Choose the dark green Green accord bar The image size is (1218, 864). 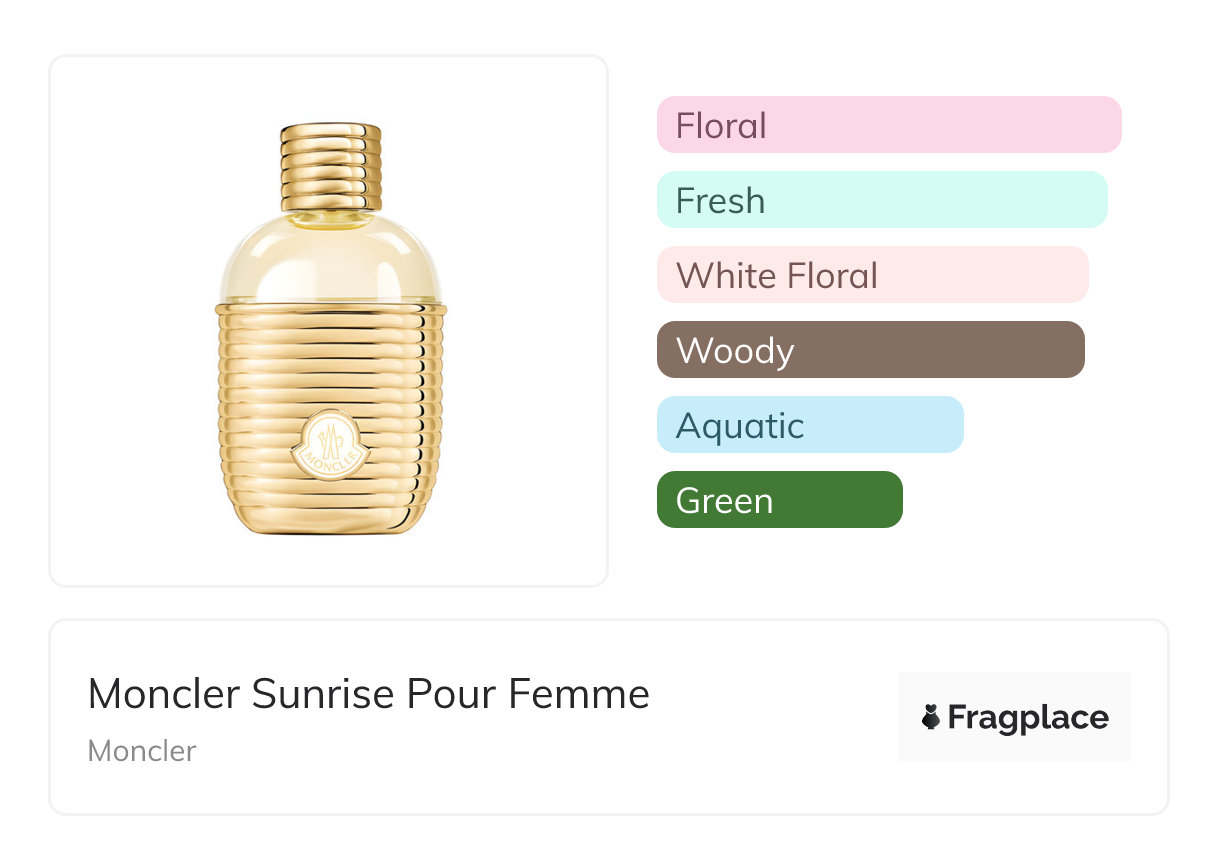(x=779, y=500)
